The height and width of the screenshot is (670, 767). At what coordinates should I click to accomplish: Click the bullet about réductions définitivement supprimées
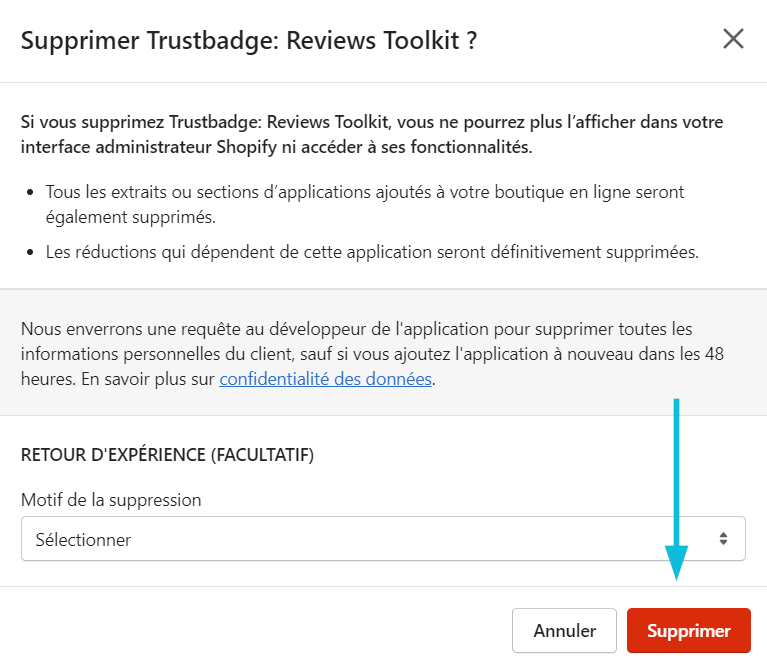(372, 252)
